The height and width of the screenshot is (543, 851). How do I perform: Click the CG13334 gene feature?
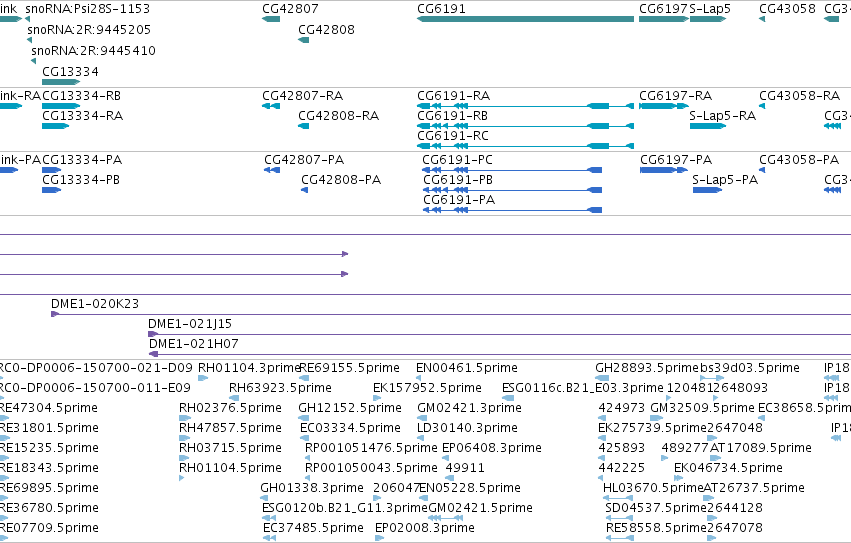[x=61, y=82]
